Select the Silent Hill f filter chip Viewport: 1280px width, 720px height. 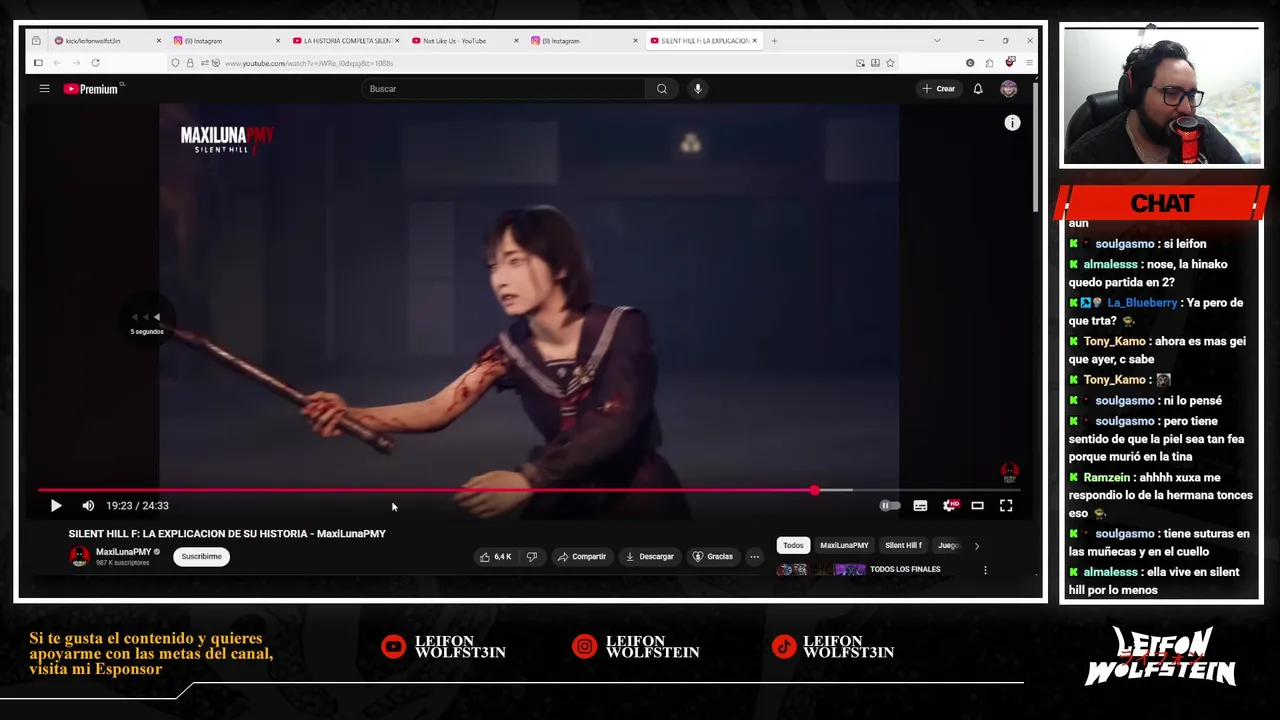point(903,546)
